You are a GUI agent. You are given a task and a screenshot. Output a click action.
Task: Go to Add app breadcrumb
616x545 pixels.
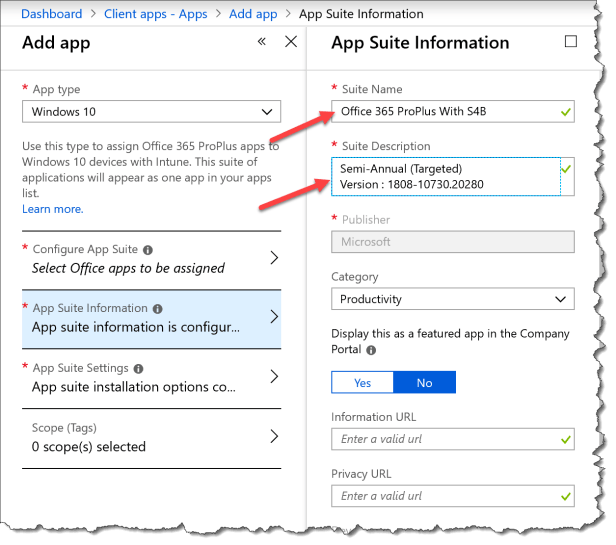[253, 14]
